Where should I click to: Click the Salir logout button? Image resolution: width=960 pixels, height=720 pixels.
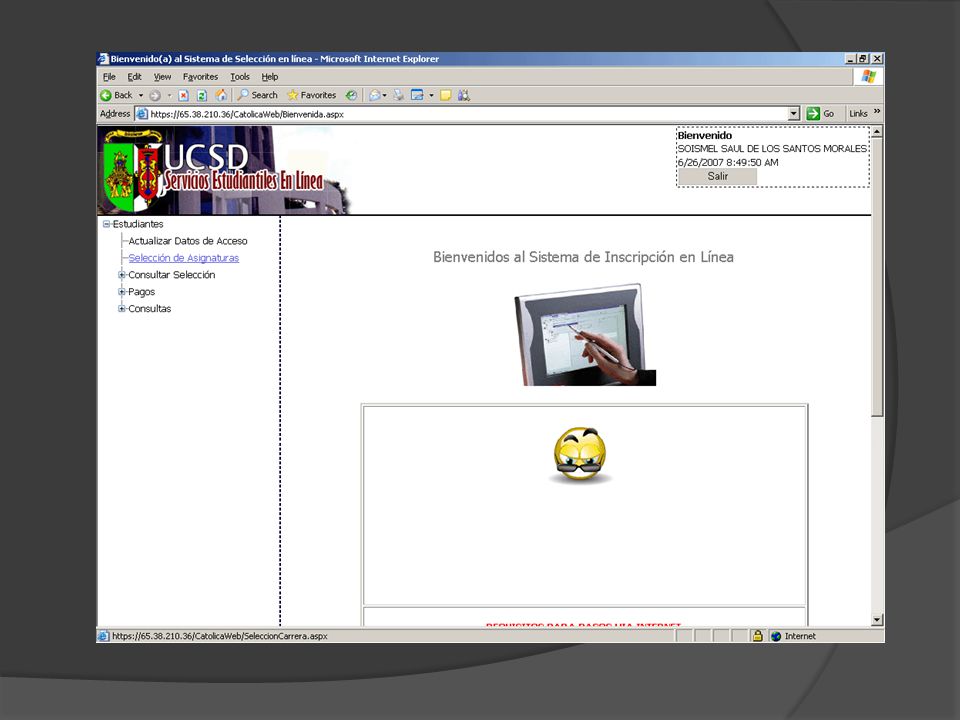click(x=718, y=176)
